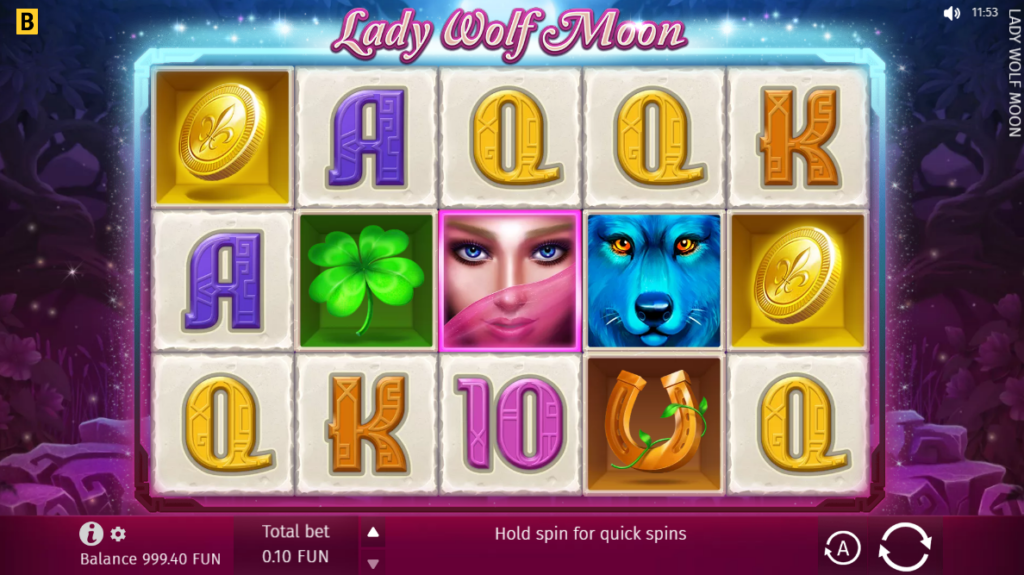Open settings gear icon
The image size is (1024, 575).
point(118,534)
